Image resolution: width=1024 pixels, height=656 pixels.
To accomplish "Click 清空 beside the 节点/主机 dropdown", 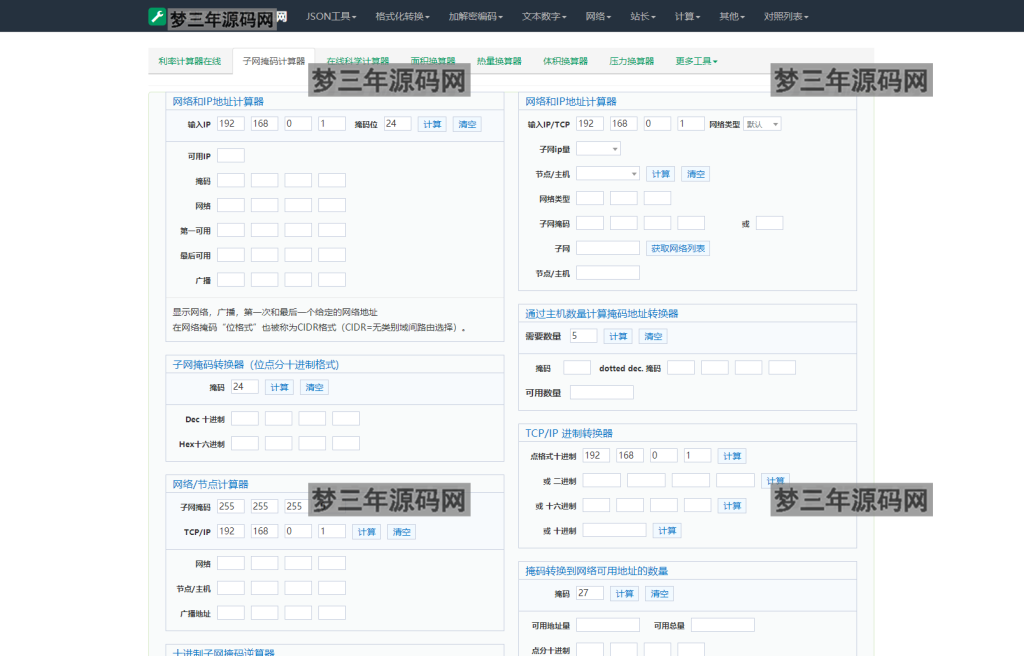I will click(x=696, y=174).
